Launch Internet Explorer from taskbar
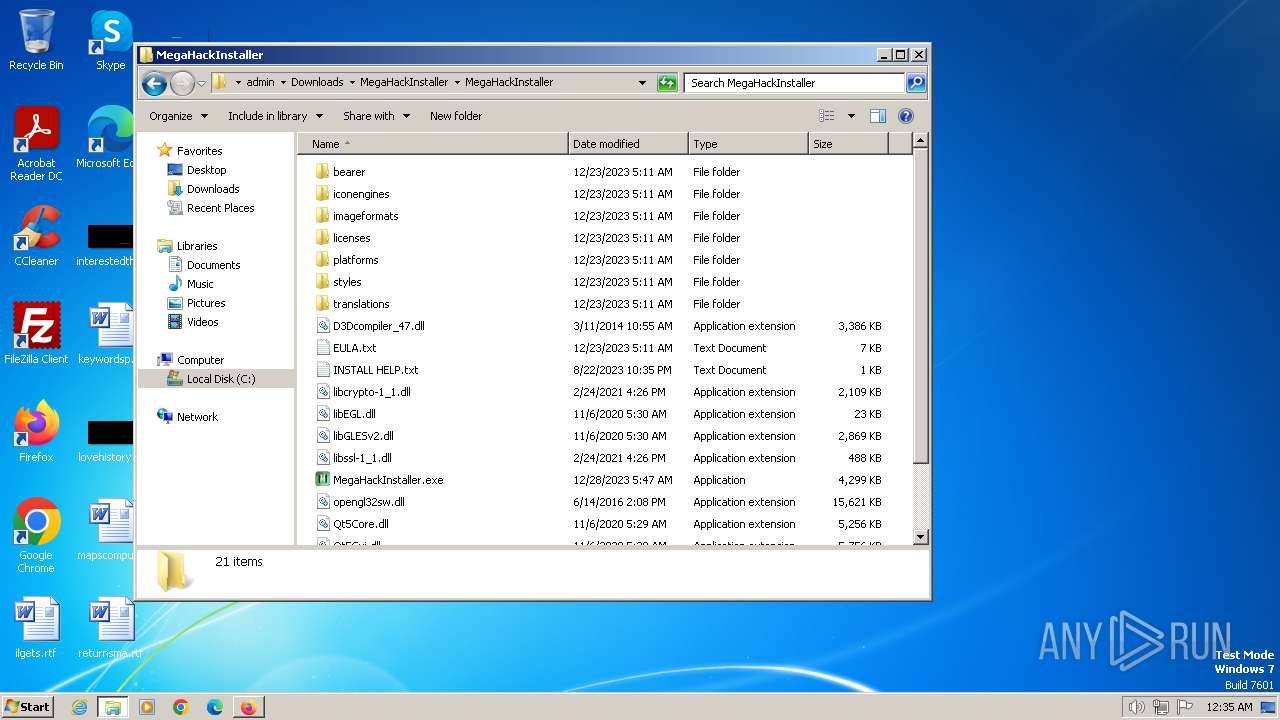 [x=79, y=707]
